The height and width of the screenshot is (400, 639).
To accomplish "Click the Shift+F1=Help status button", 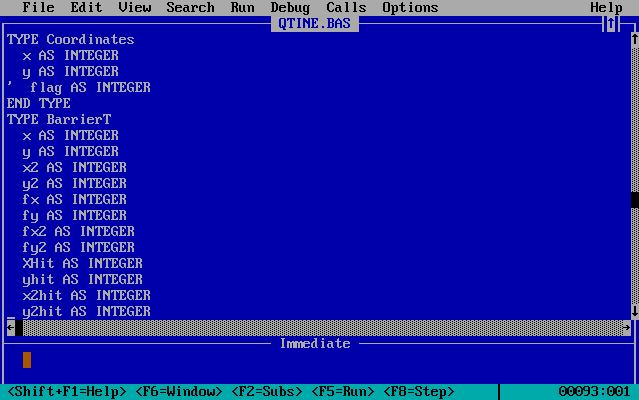I will pyautogui.click(x=67, y=391).
